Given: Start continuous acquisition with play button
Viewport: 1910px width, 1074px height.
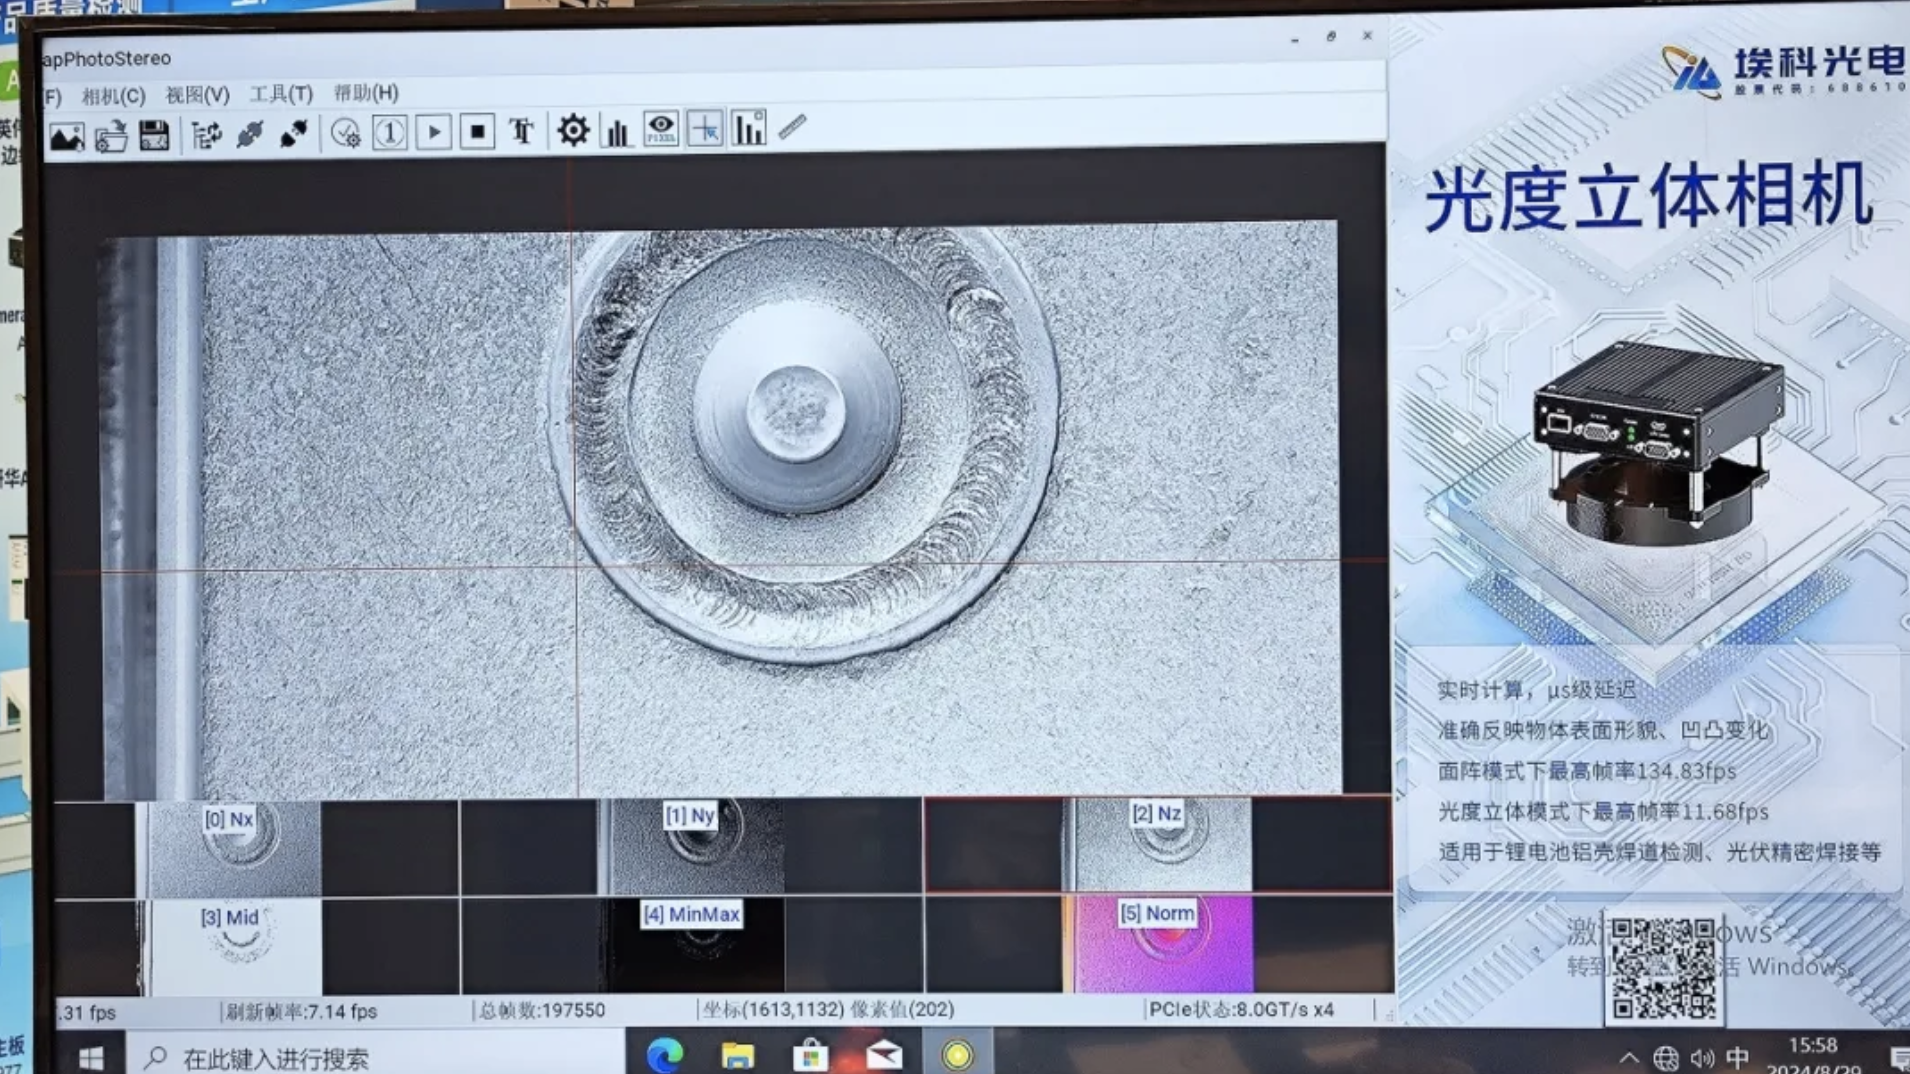Looking at the screenshot, I should [433, 132].
